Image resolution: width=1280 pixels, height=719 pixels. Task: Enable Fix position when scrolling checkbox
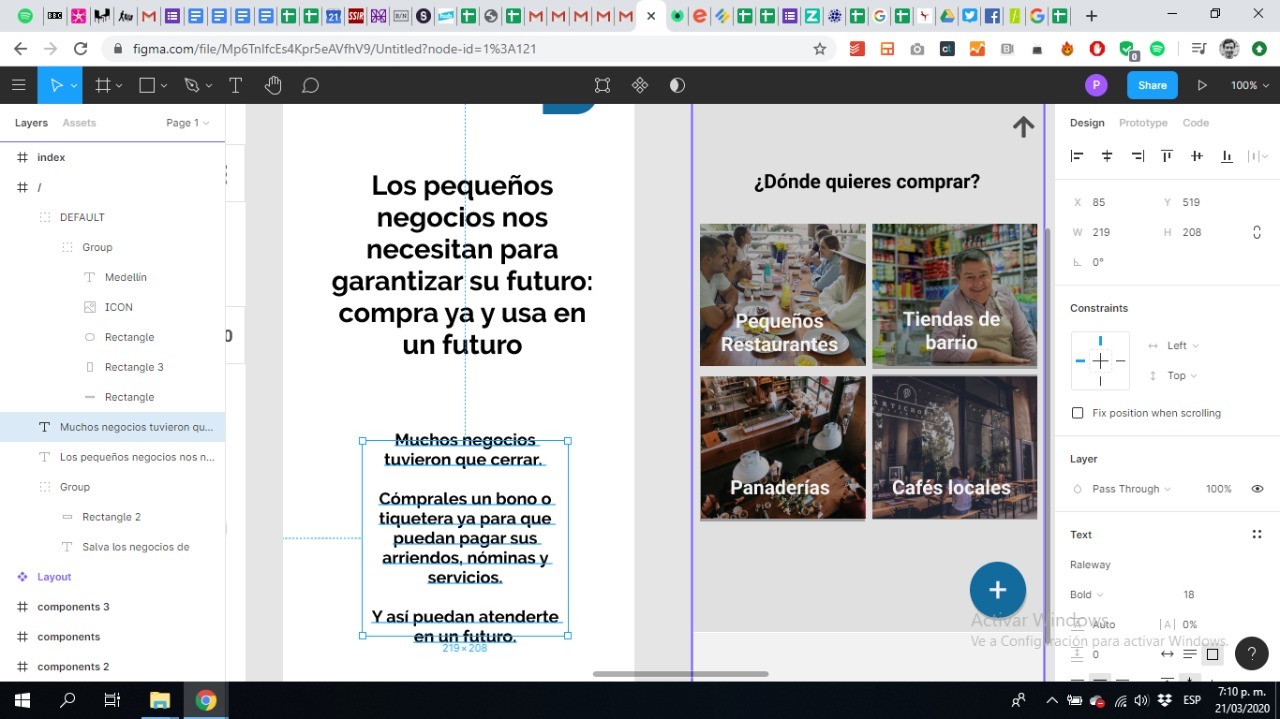tap(1077, 413)
